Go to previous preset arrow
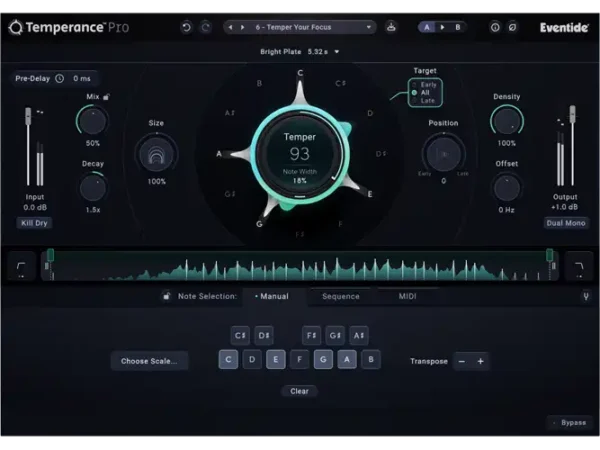 [x=230, y=27]
